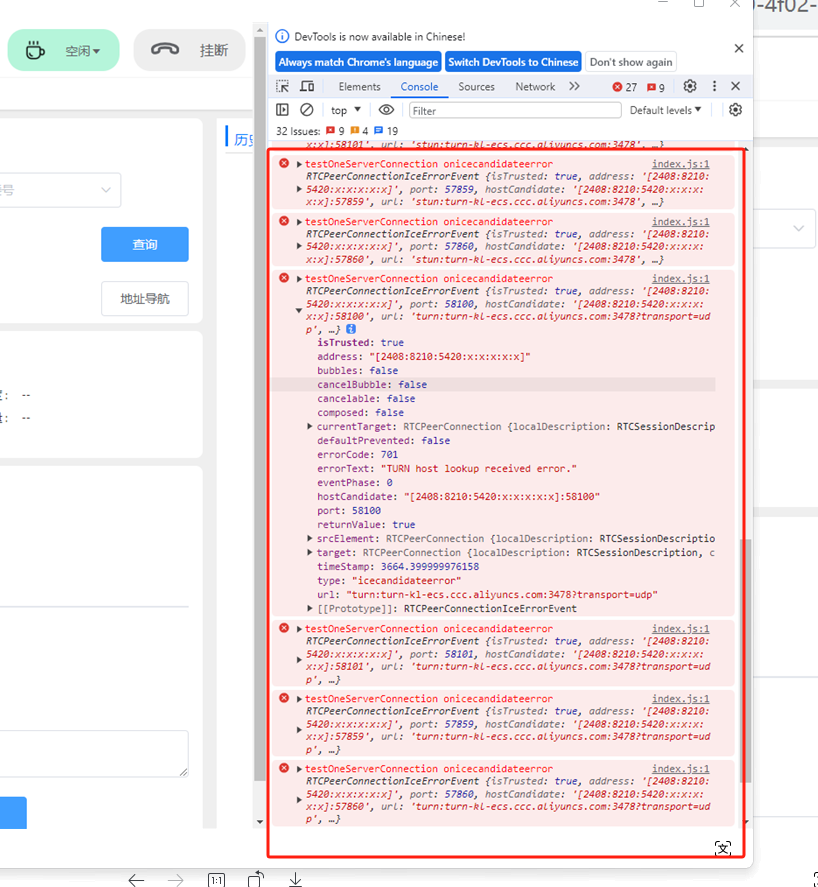The image size is (818, 887).
Task: Click the error icon of first console error
Action: click(x=284, y=163)
